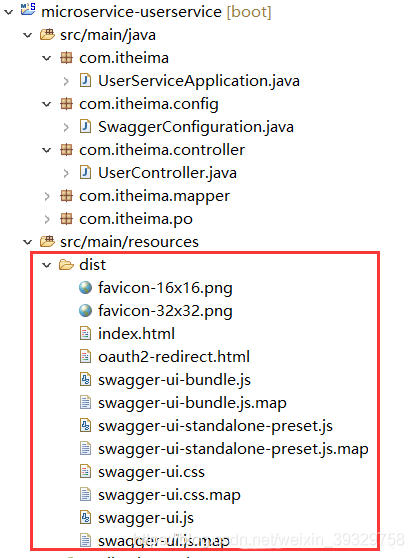Image resolution: width=414 pixels, height=558 pixels.
Task: Click the index.html file icon
Action: (x=85, y=333)
